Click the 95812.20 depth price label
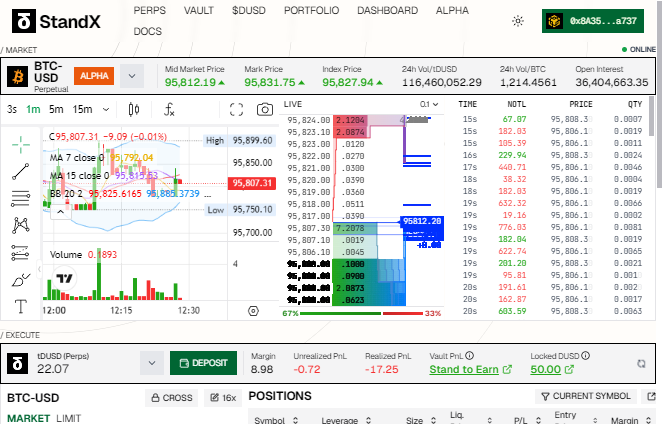Viewport: 663px width, 424px height. tap(422, 221)
